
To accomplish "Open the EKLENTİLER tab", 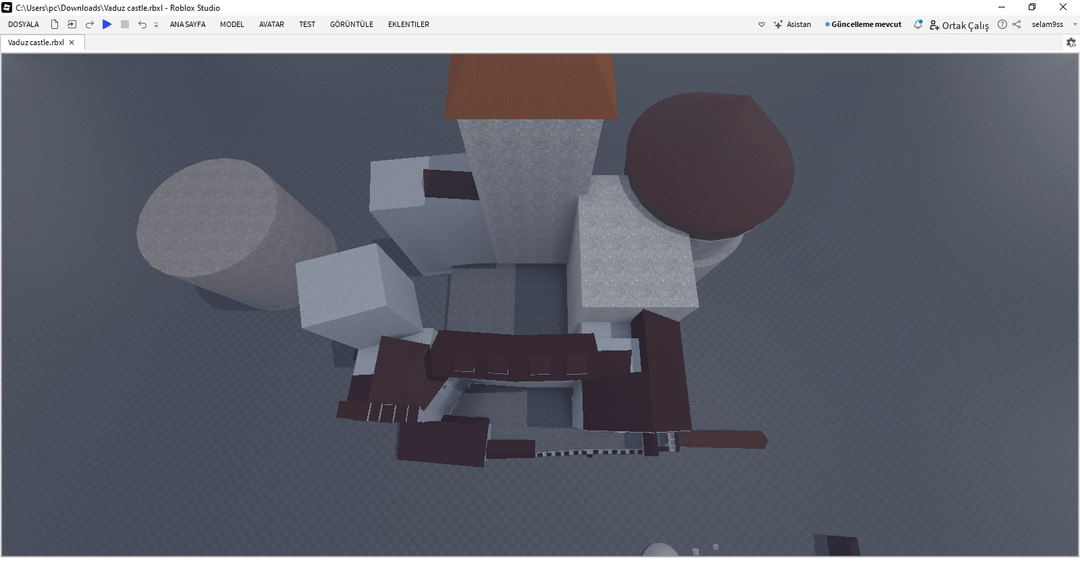I will pyautogui.click(x=408, y=24).
